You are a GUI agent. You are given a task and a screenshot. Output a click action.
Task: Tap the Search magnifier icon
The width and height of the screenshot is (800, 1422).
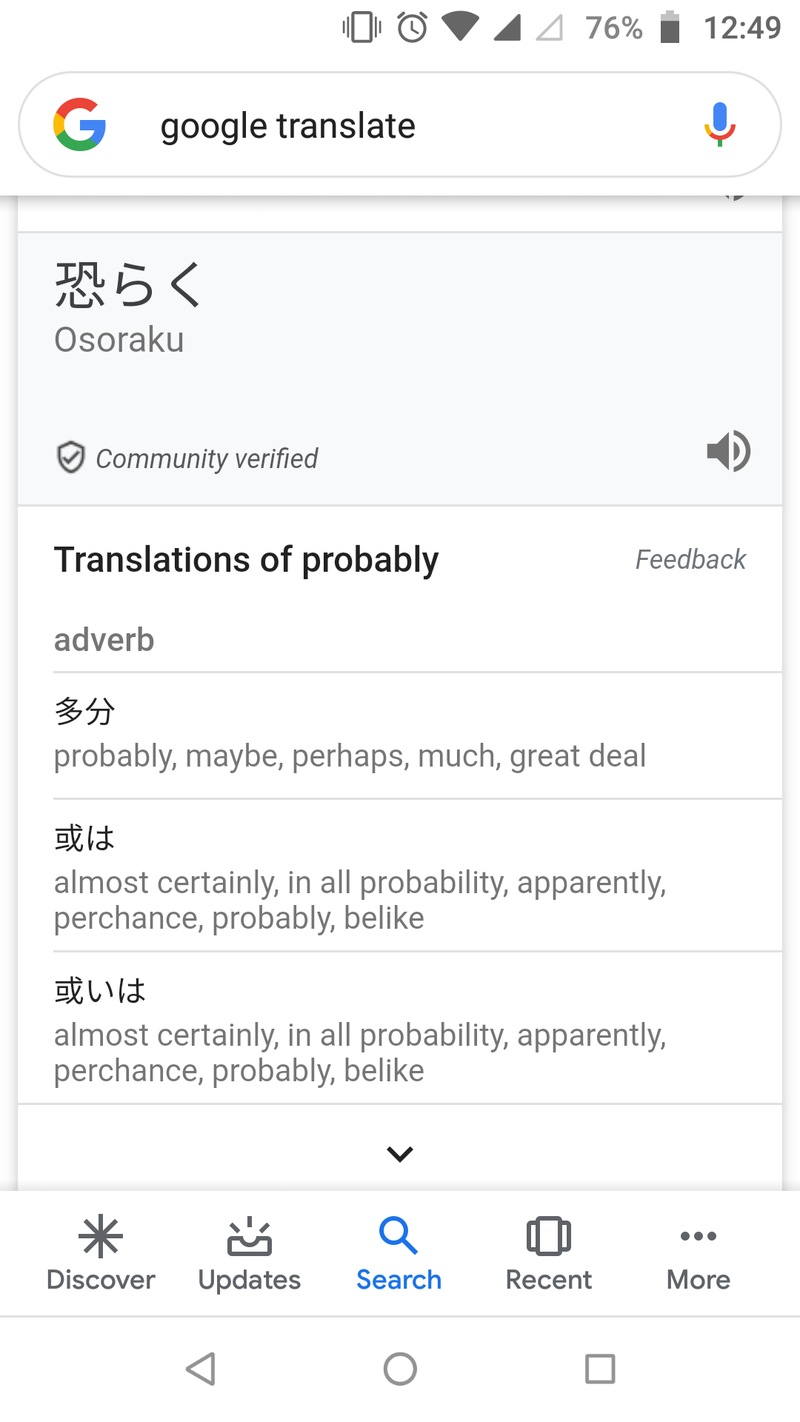(x=398, y=1237)
